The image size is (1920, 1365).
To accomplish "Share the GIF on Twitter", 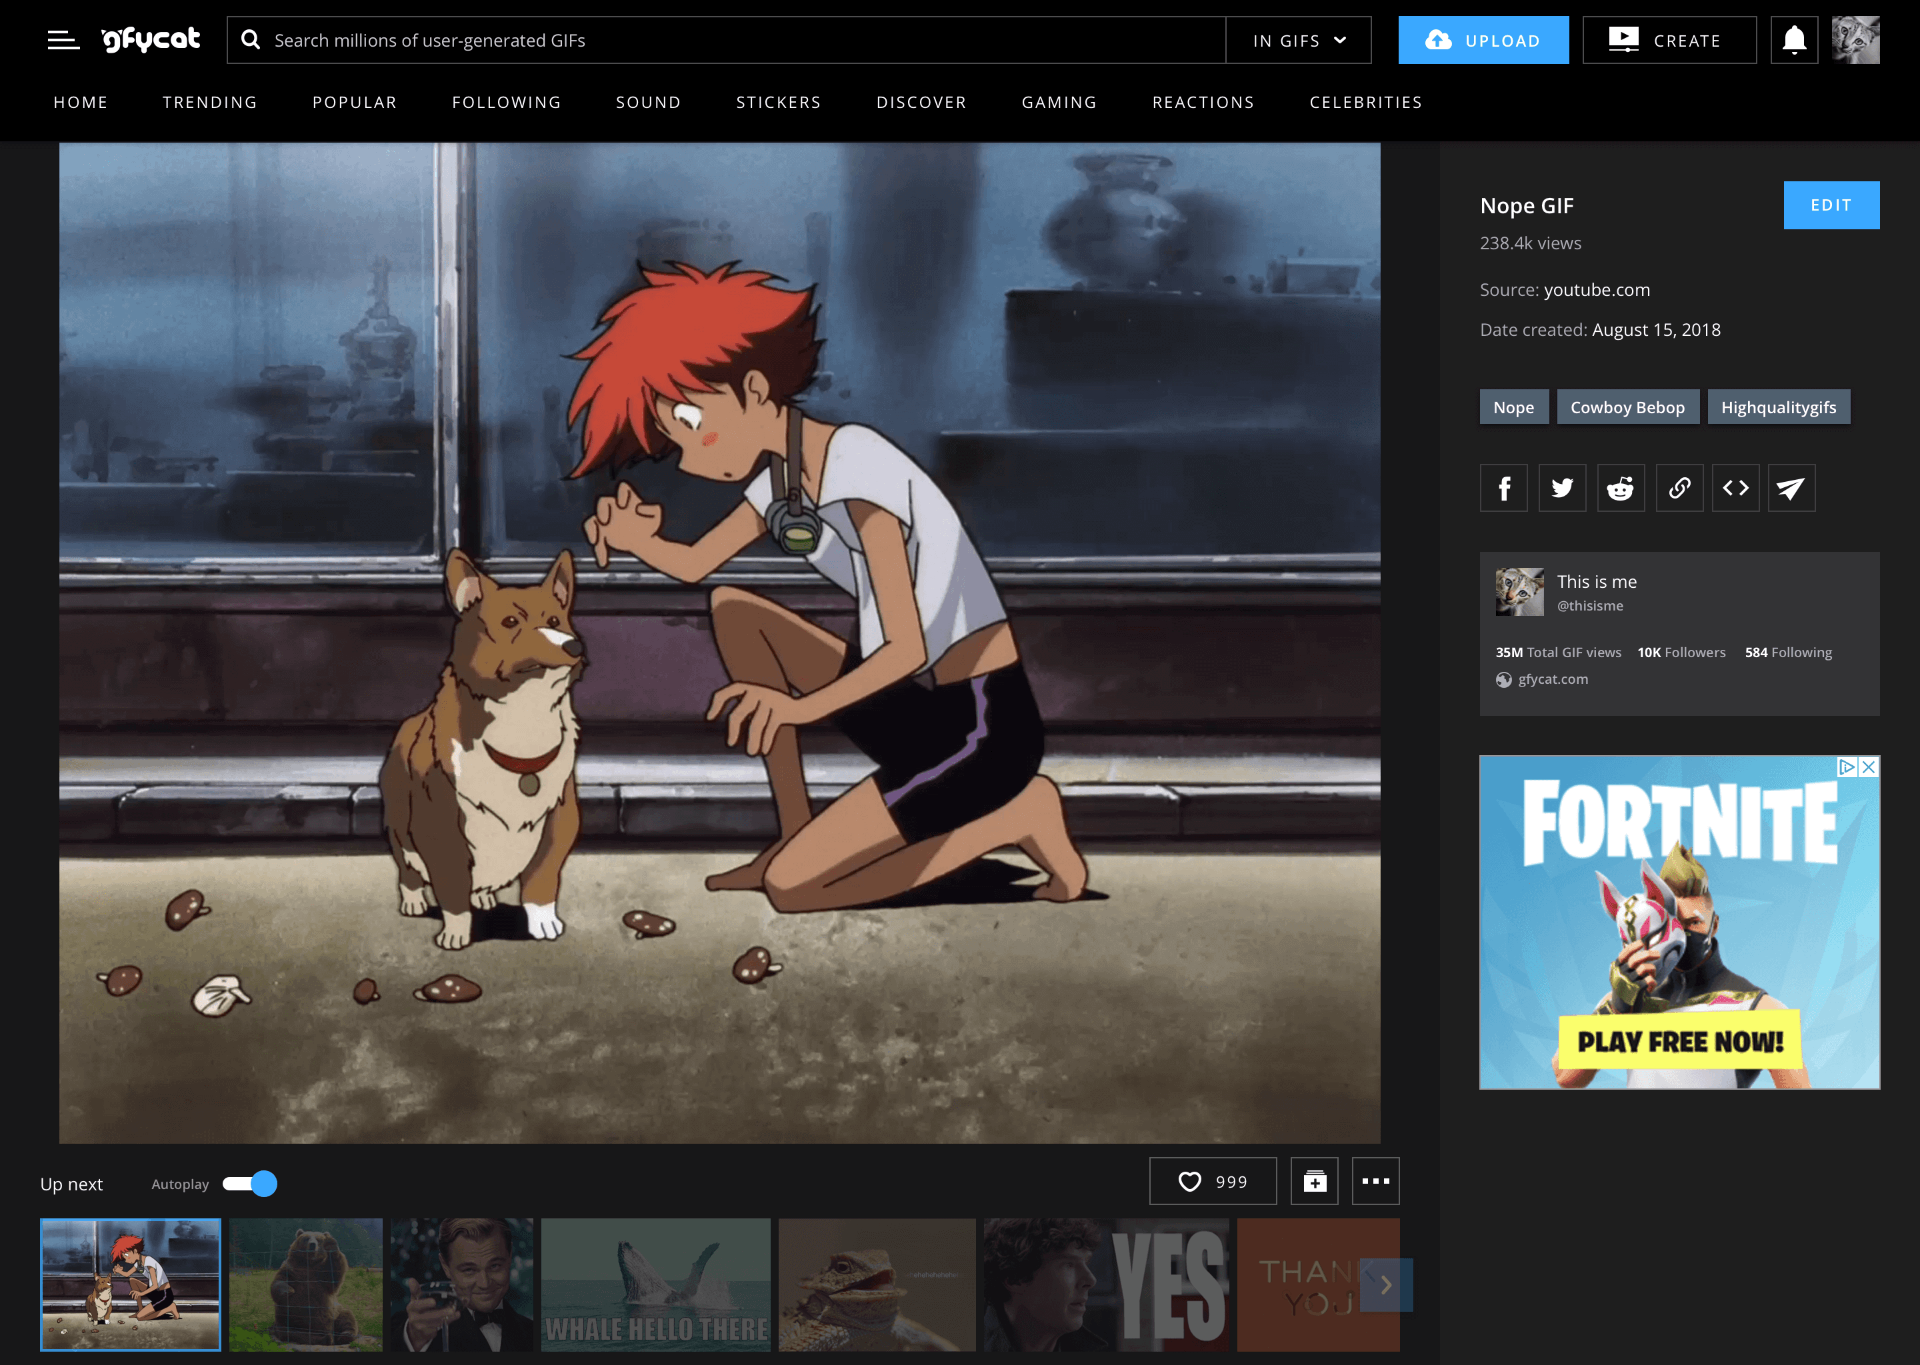I will coord(1562,488).
